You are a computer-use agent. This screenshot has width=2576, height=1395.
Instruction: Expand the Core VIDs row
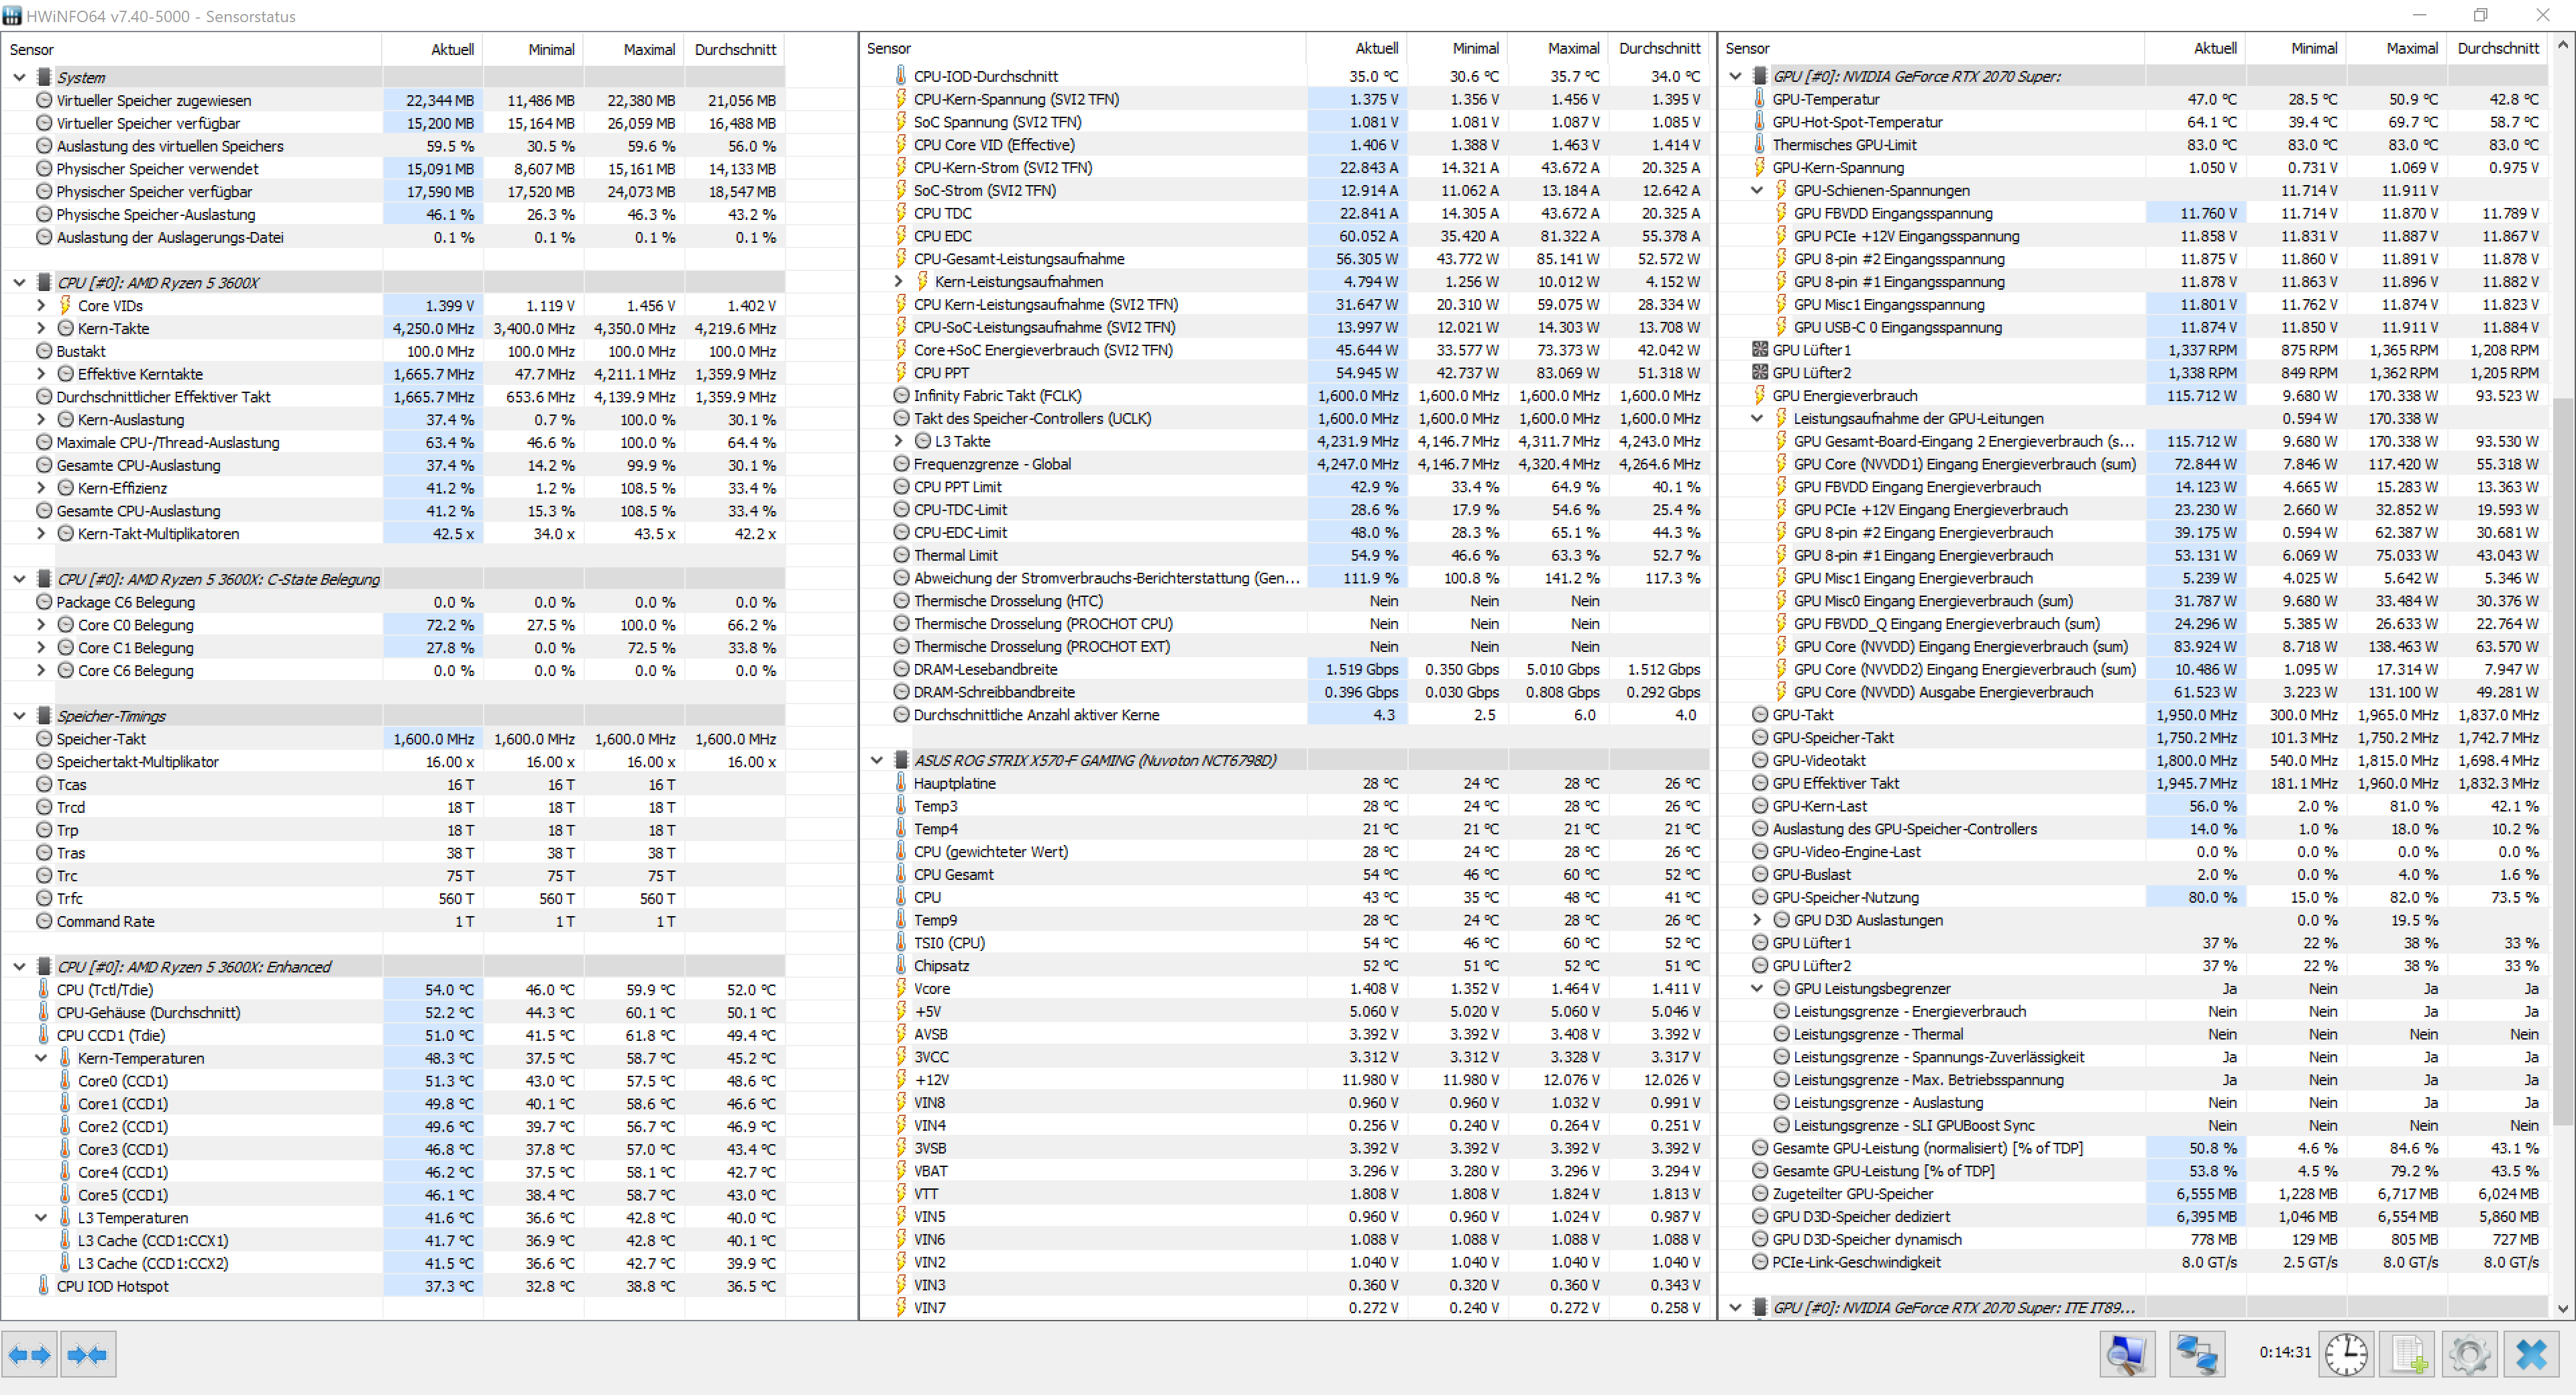41,305
